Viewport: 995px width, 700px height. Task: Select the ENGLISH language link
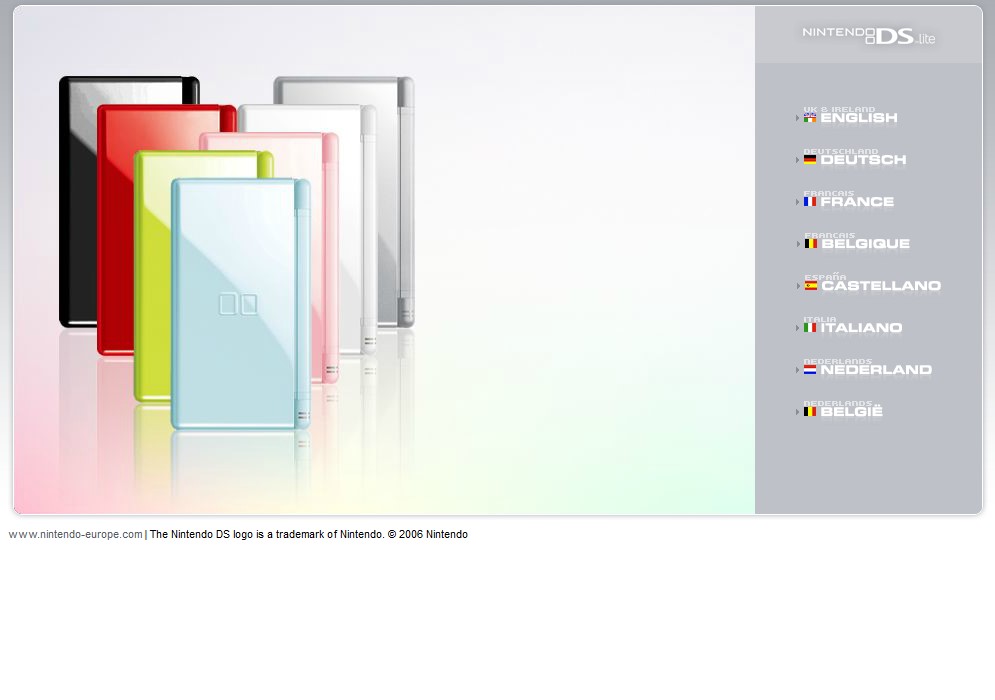click(x=859, y=118)
